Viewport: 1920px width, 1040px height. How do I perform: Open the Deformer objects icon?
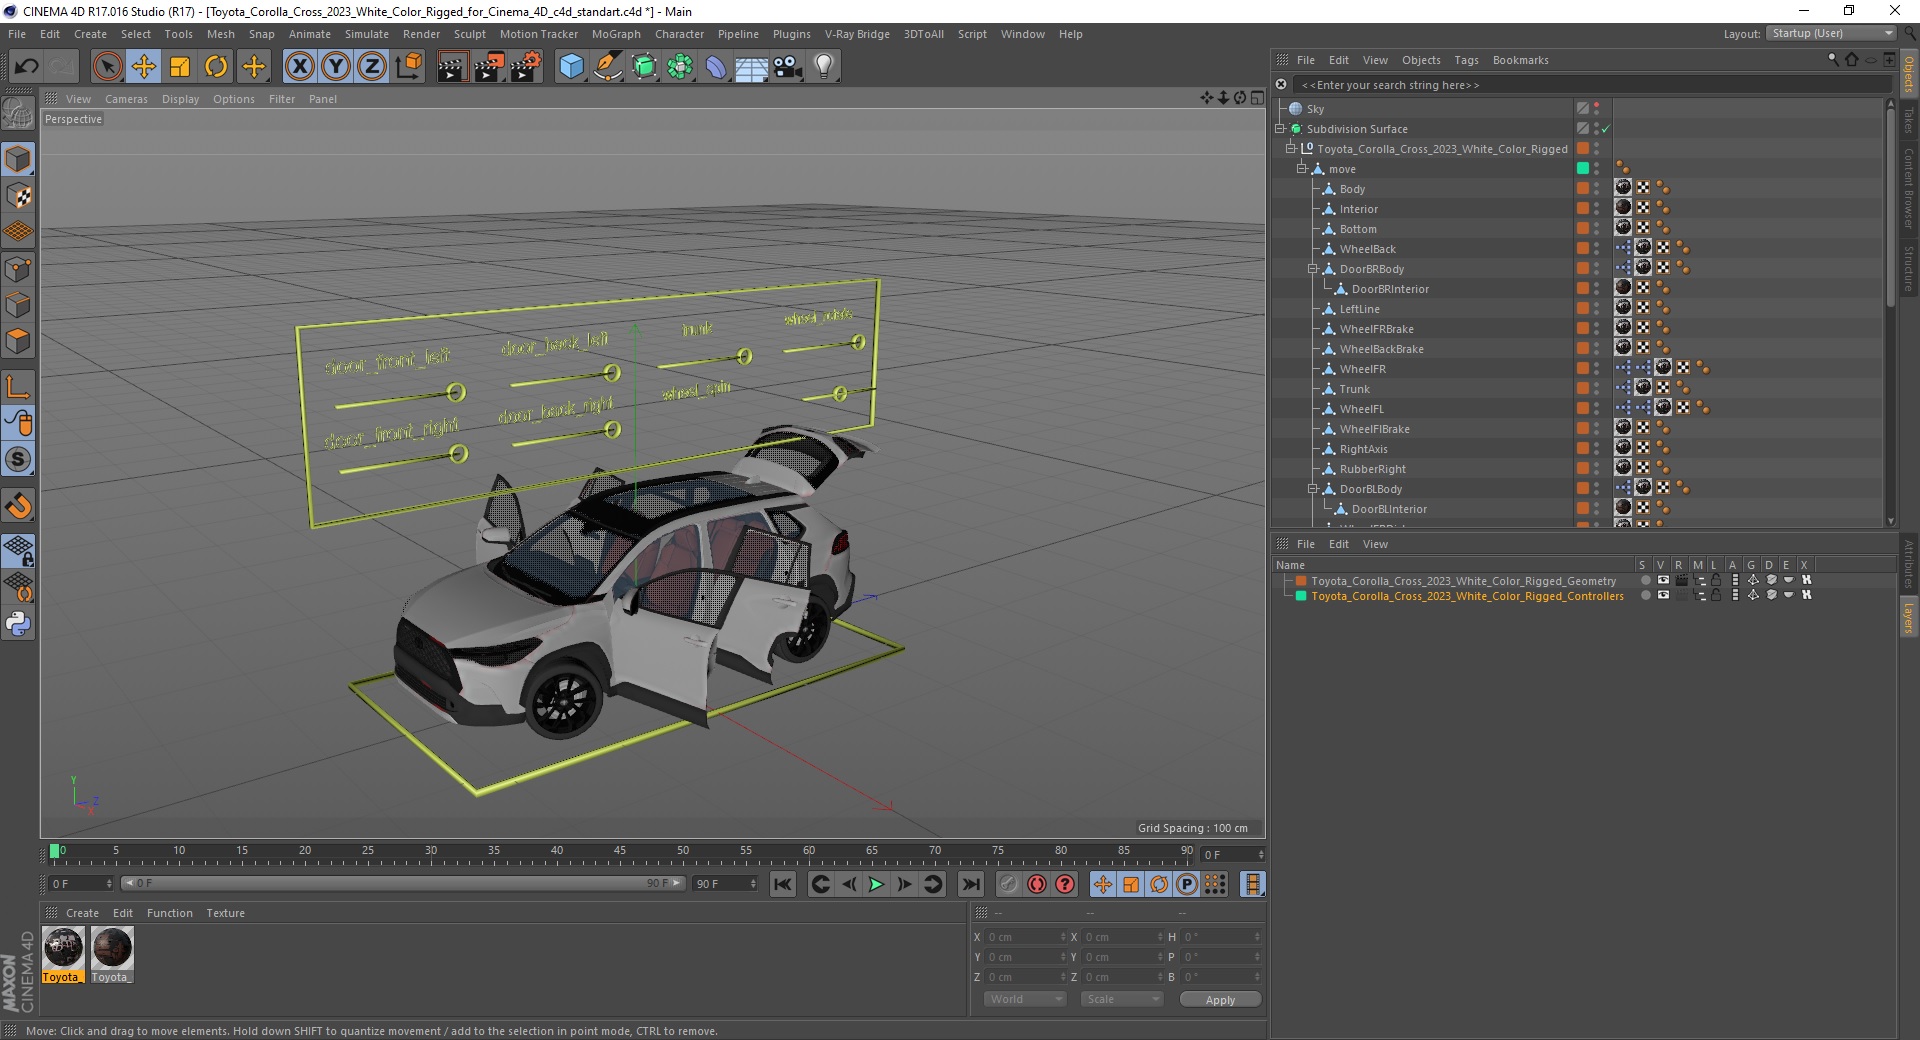point(716,67)
